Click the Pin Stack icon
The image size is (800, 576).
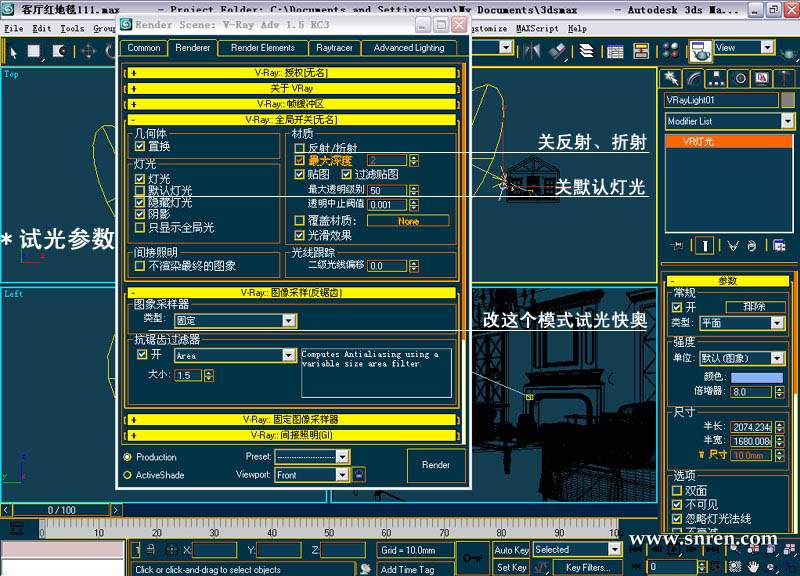tap(678, 246)
